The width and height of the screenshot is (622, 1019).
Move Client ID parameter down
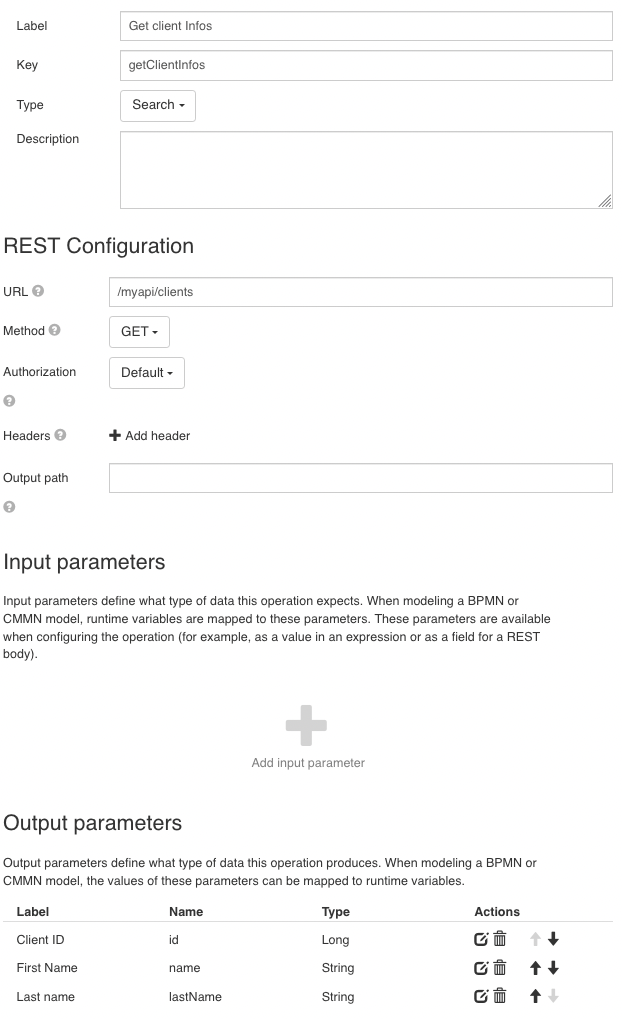552,940
